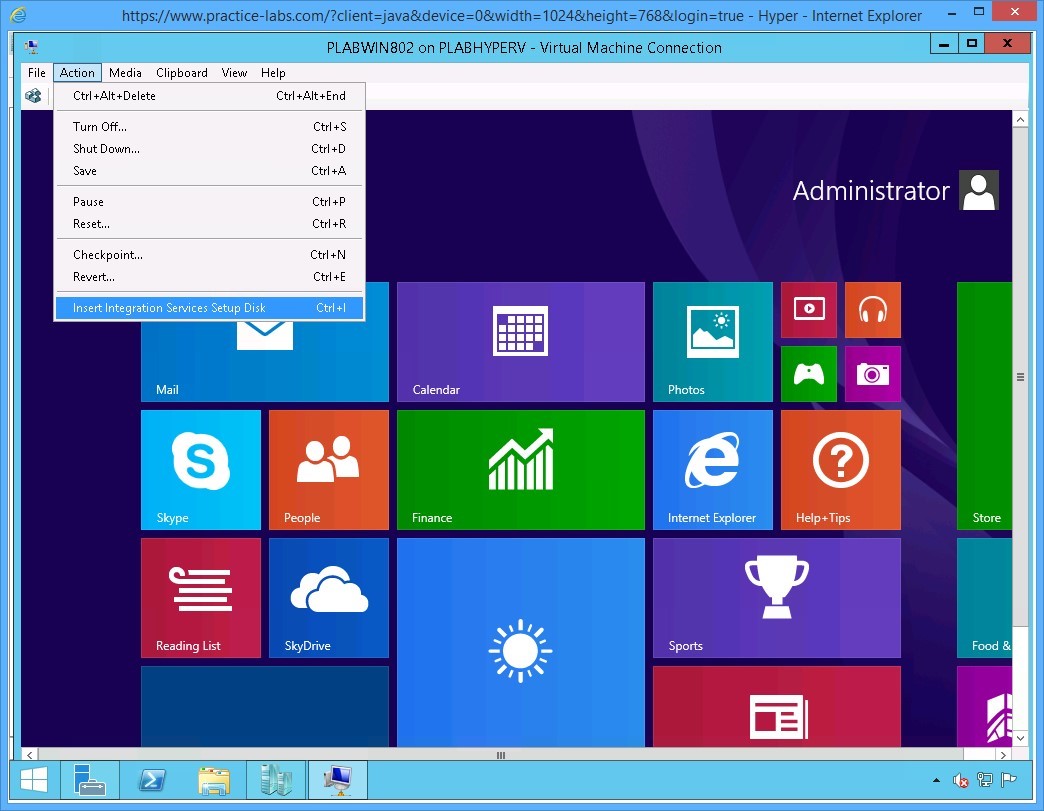Screen dimensions: 1044x811
Task: Open PowerShell from the taskbar
Action: point(152,780)
